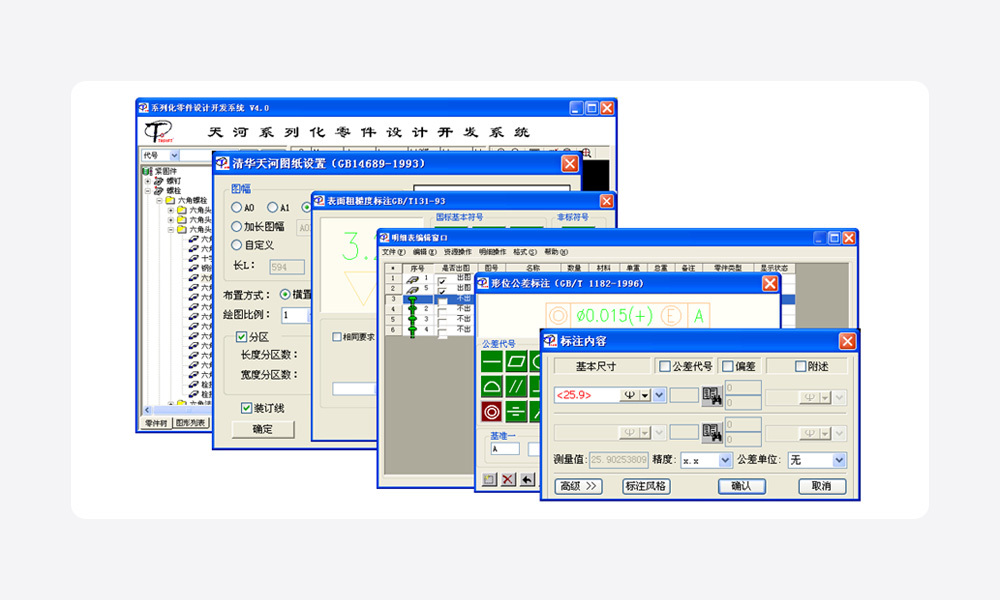Screen dimensions: 1000x600
Task: Open the 格式(S) menu
Action: tap(525, 252)
